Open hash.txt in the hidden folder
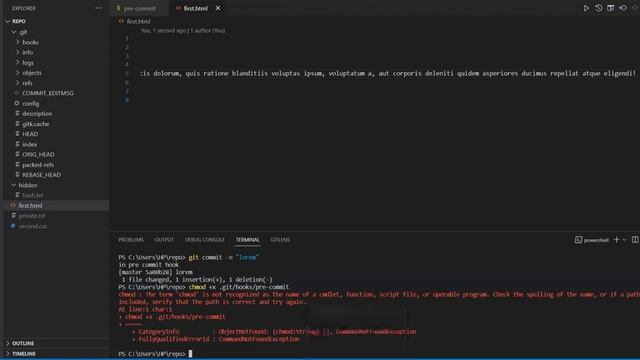The width and height of the screenshot is (640, 360). [x=33, y=195]
